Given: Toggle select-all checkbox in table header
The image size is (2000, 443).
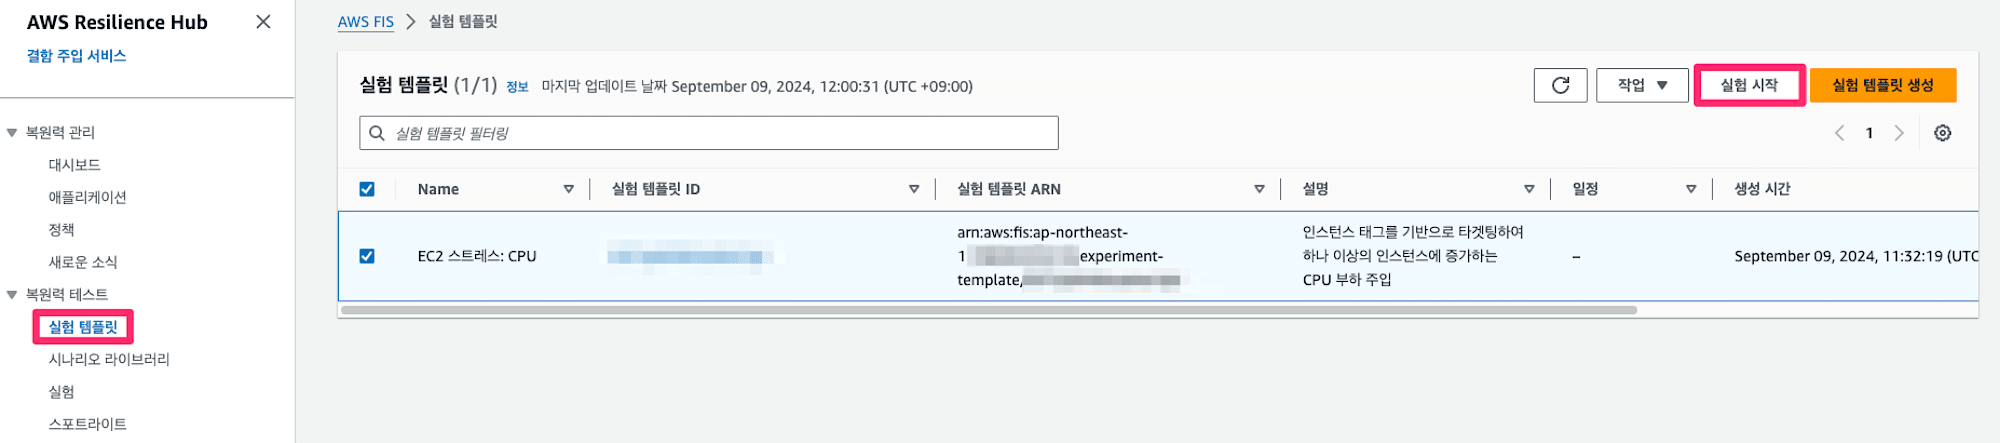Looking at the screenshot, I should (367, 189).
